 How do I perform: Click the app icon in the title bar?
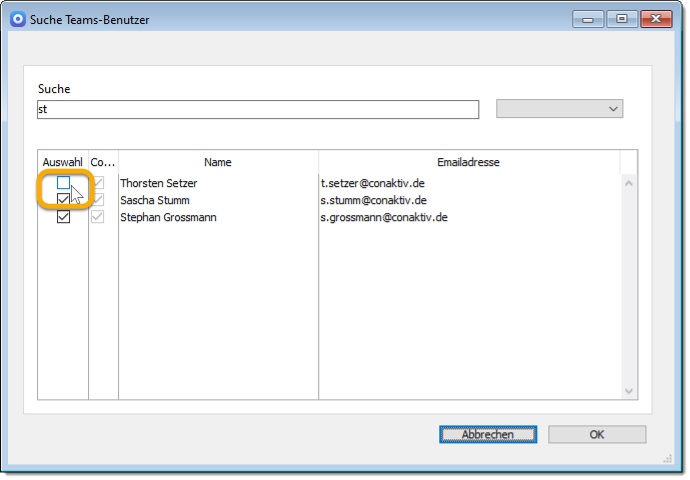point(17,19)
